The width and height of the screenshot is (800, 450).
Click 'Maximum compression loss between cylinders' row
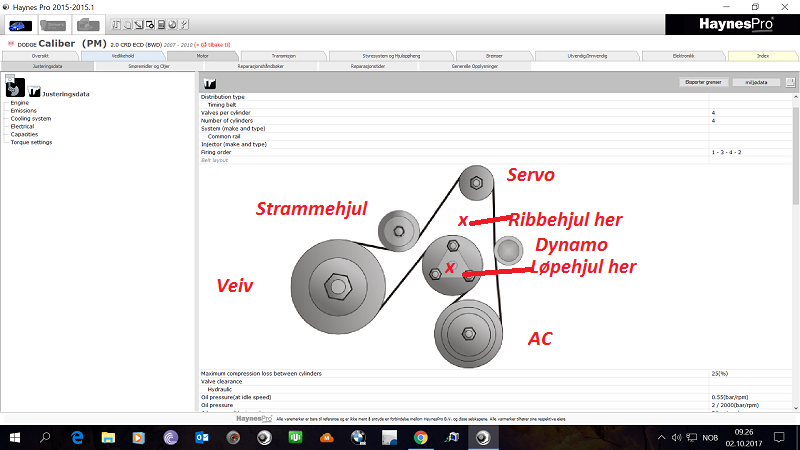495,373
